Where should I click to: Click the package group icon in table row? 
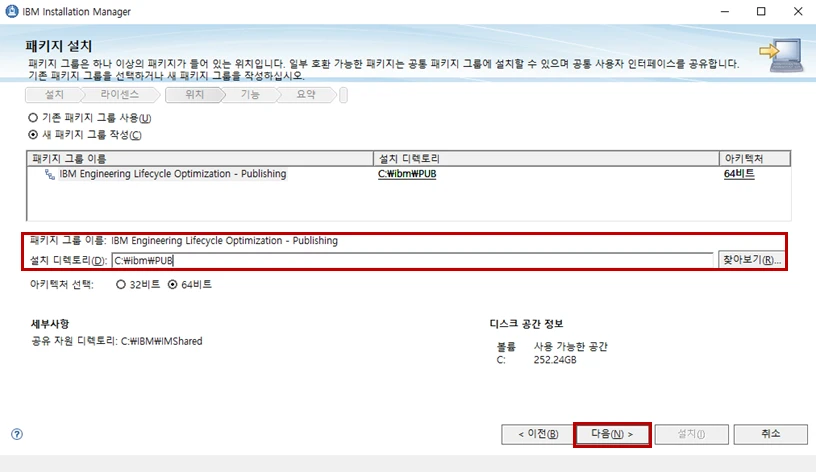49,174
